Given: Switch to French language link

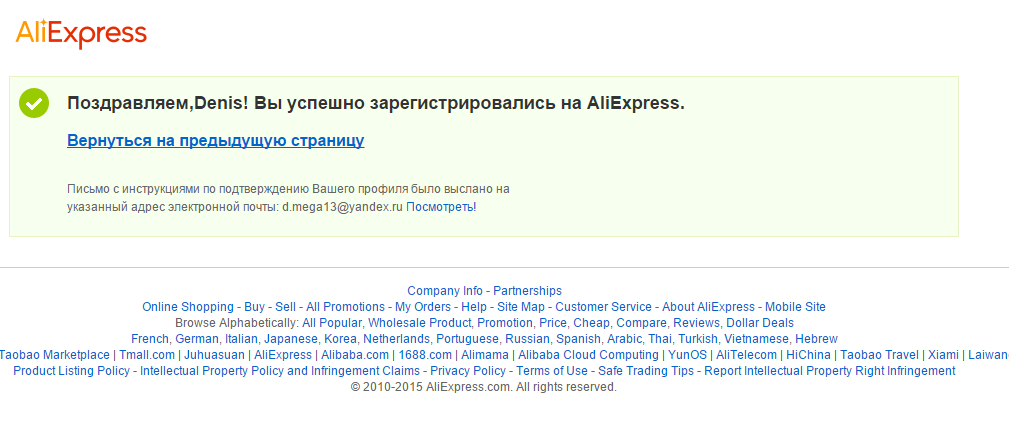Looking at the screenshot, I should click(x=150, y=339).
